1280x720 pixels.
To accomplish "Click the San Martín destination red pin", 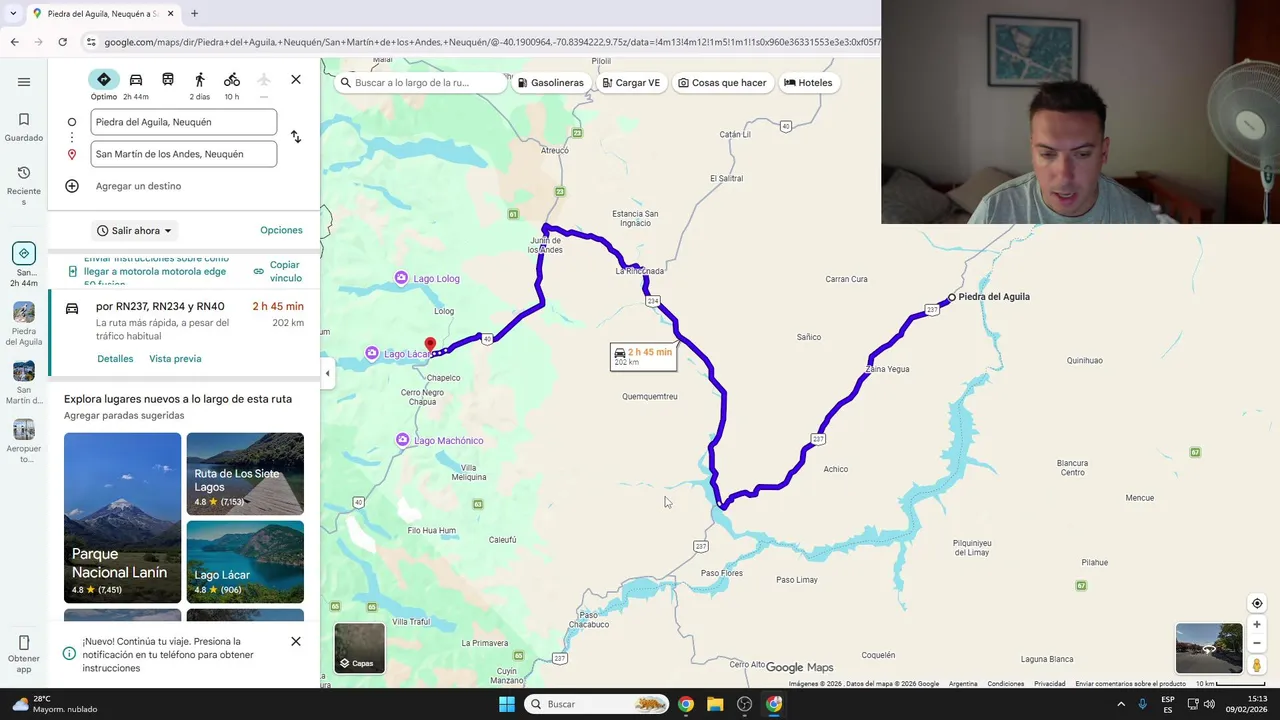I will [x=430, y=345].
